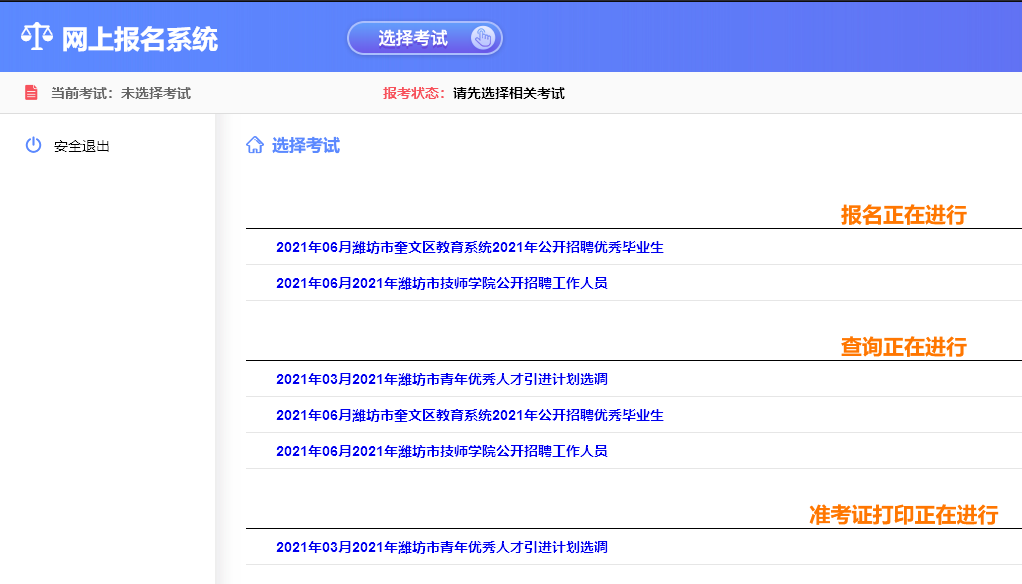This screenshot has width=1022, height=584.
Task: Click the power icon next to 安全退出
Action: (x=33, y=145)
